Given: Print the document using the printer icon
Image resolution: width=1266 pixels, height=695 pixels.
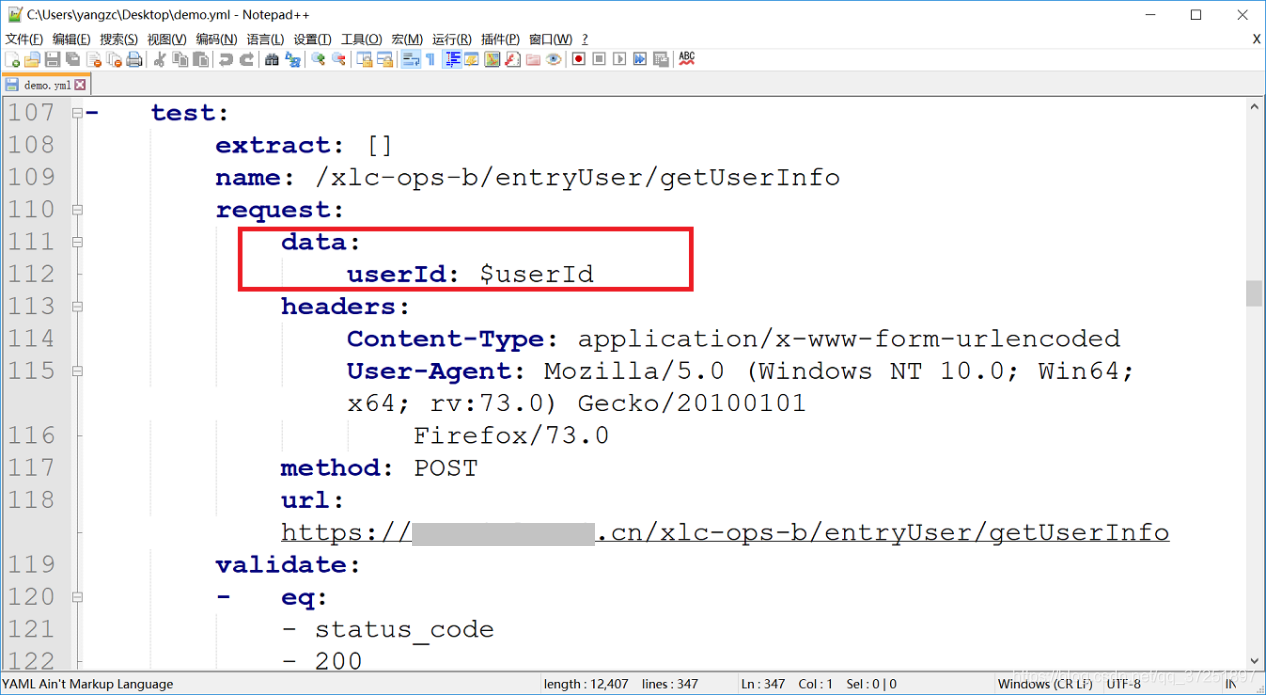Looking at the screenshot, I should (134, 60).
